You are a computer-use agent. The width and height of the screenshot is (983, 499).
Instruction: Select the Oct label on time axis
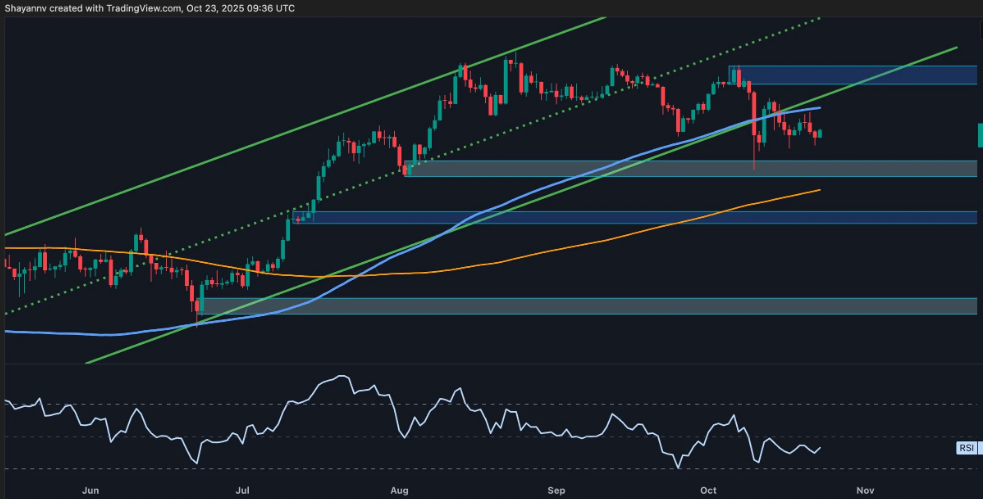[x=709, y=490]
